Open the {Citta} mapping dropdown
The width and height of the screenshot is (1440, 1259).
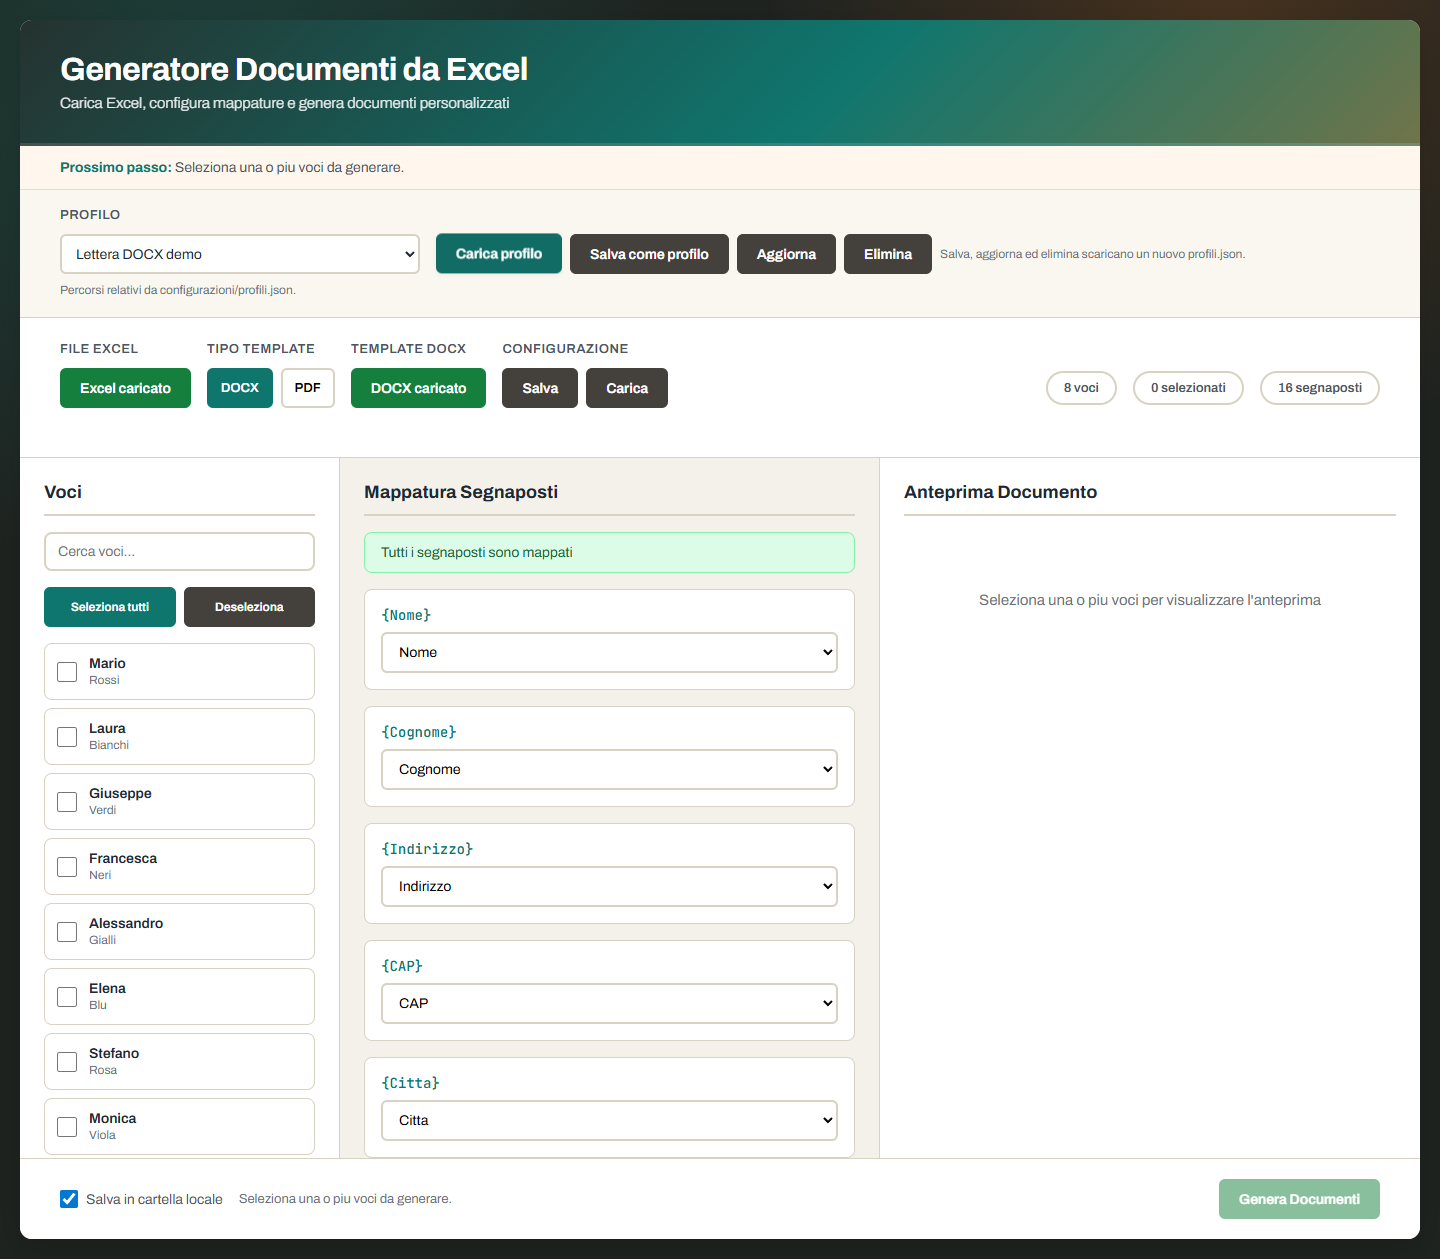[x=609, y=1120]
